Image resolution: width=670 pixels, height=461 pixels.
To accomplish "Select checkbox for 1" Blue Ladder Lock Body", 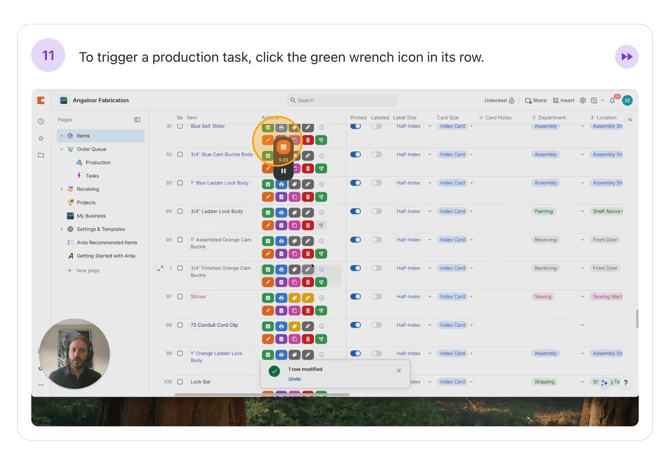I will [180, 183].
